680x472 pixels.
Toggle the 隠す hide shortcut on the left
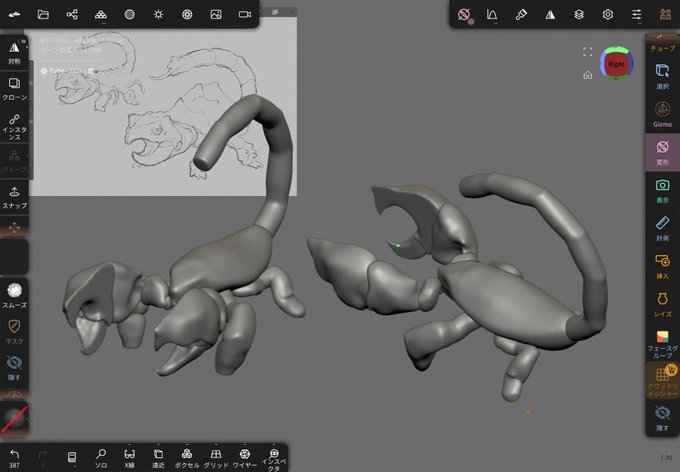14,368
